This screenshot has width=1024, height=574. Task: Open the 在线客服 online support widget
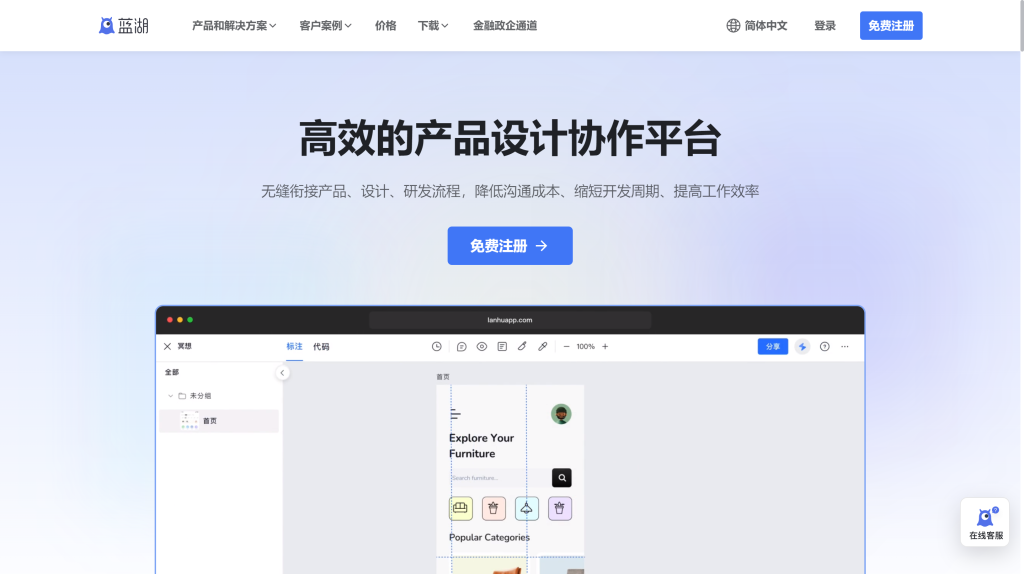[985, 522]
